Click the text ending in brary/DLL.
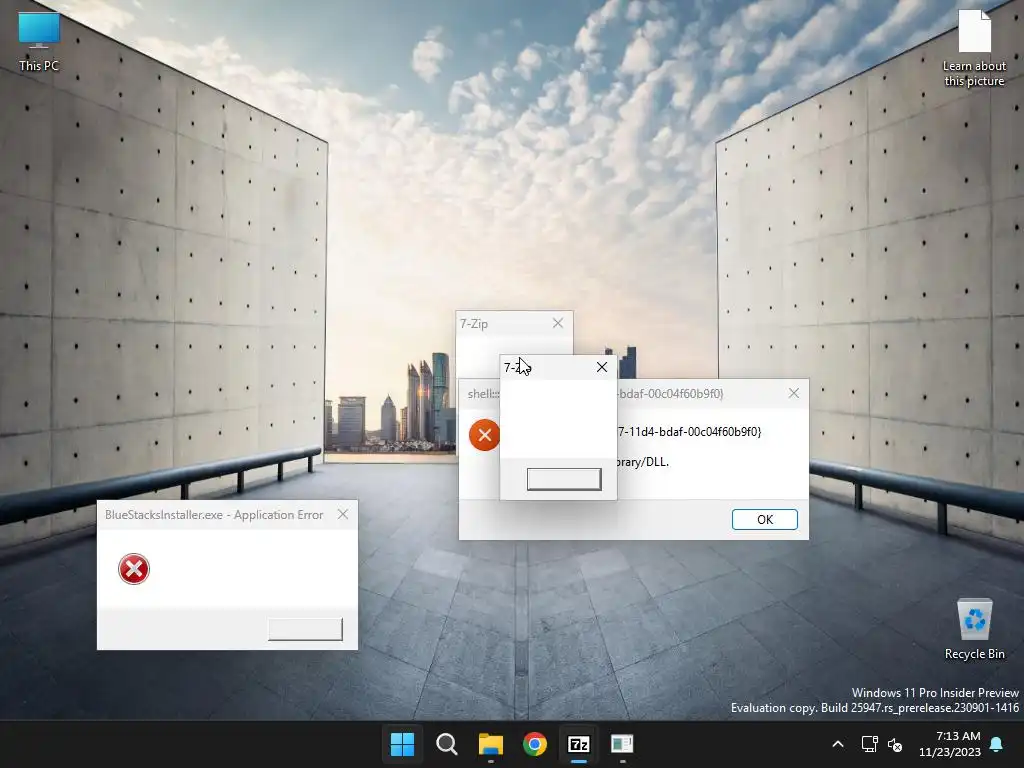 point(643,462)
